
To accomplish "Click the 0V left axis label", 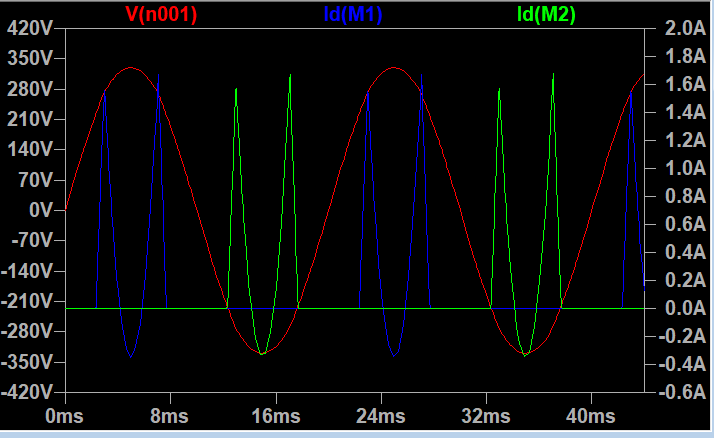I will tap(41, 210).
